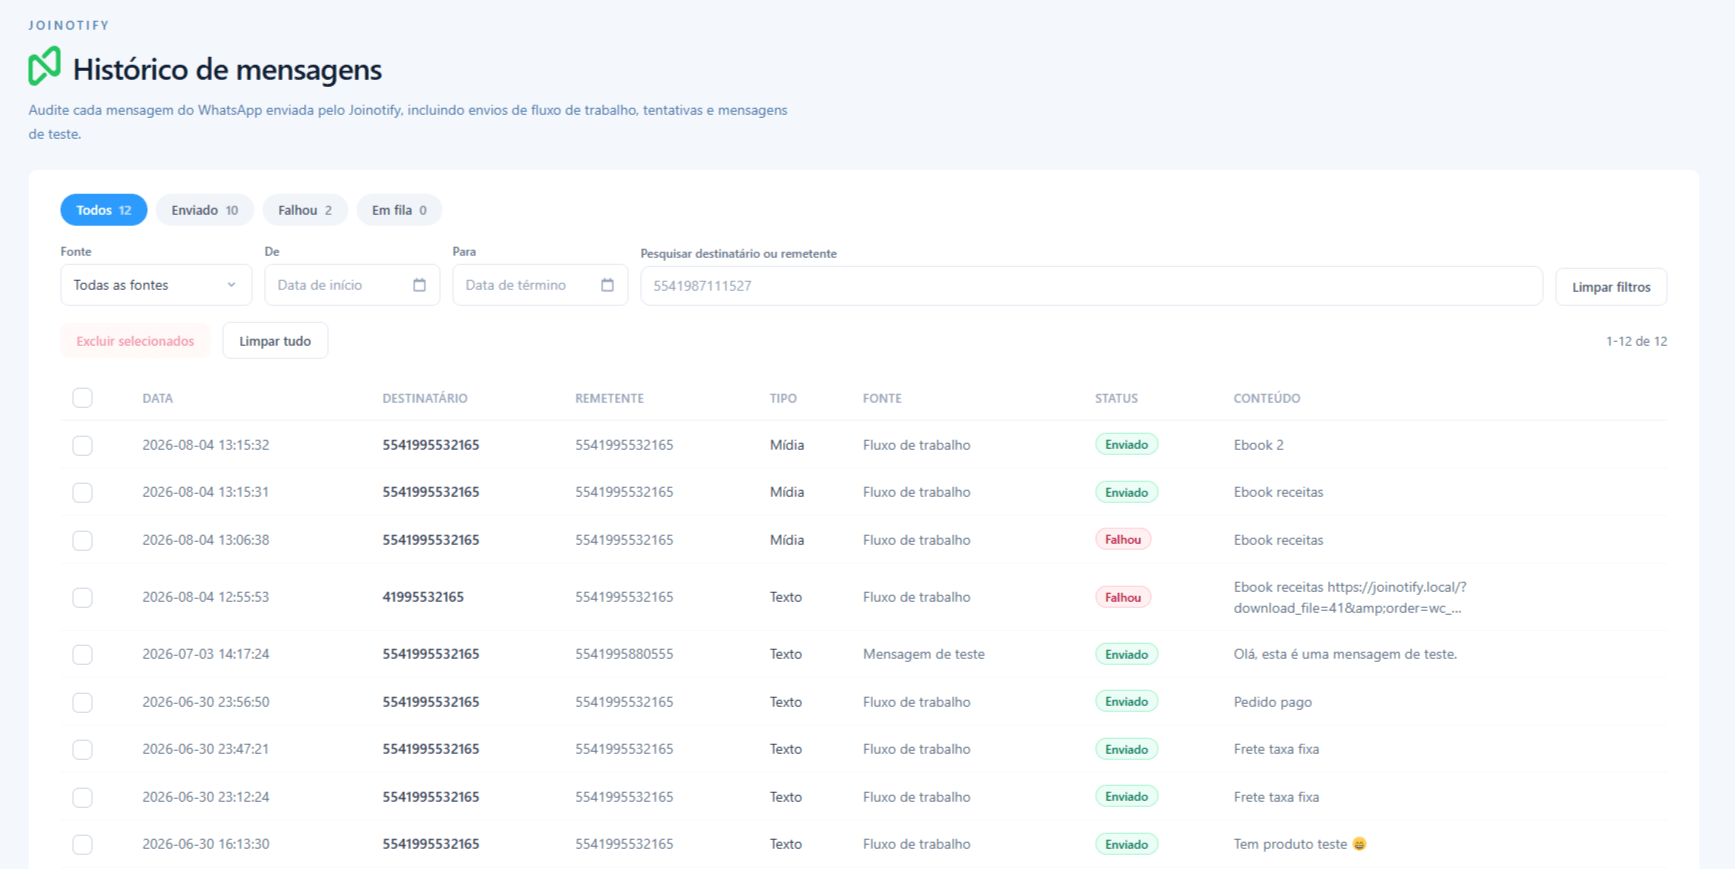Select the row dated 2026-06-30 23:12:24

(x=83, y=797)
